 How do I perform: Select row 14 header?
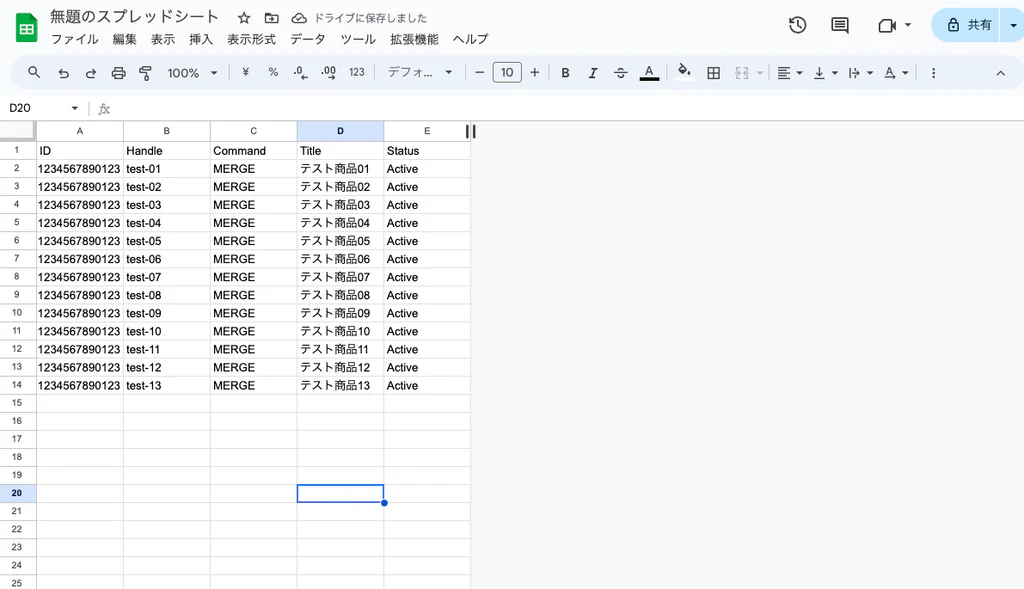coord(17,385)
